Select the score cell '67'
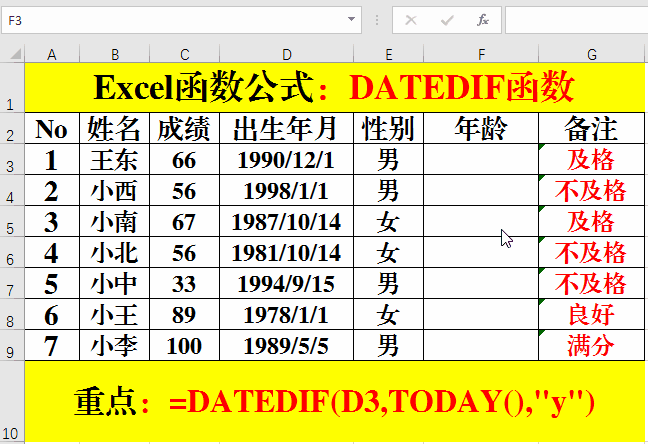648x444 pixels. click(184, 221)
